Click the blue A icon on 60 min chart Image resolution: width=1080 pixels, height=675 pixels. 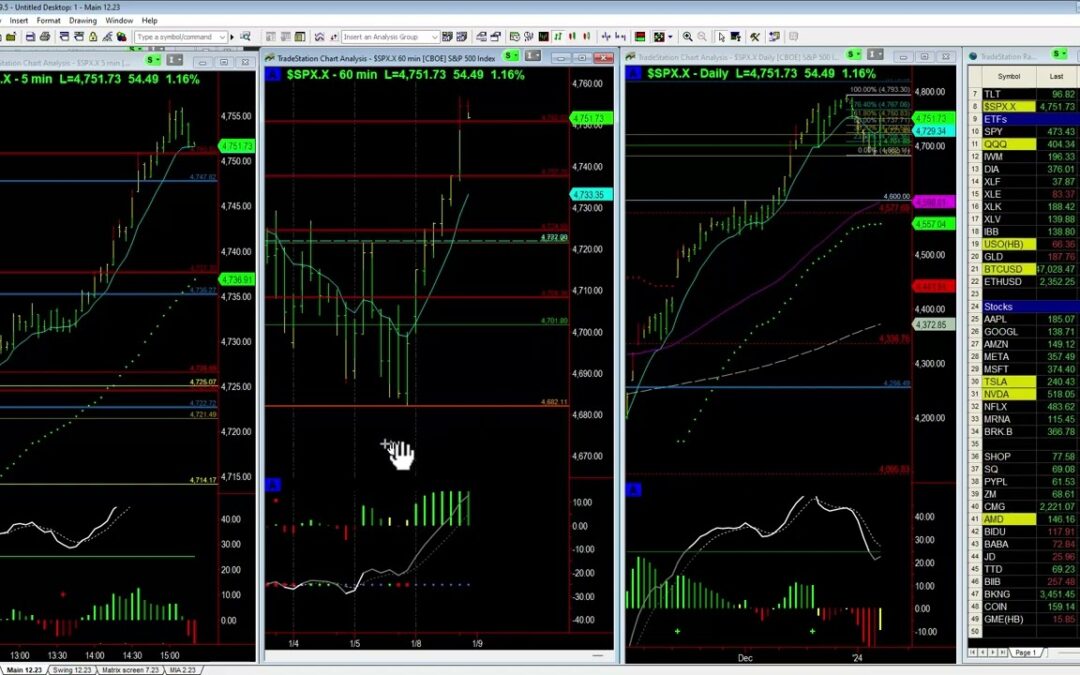pyautogui.click(x=273, y=74)
